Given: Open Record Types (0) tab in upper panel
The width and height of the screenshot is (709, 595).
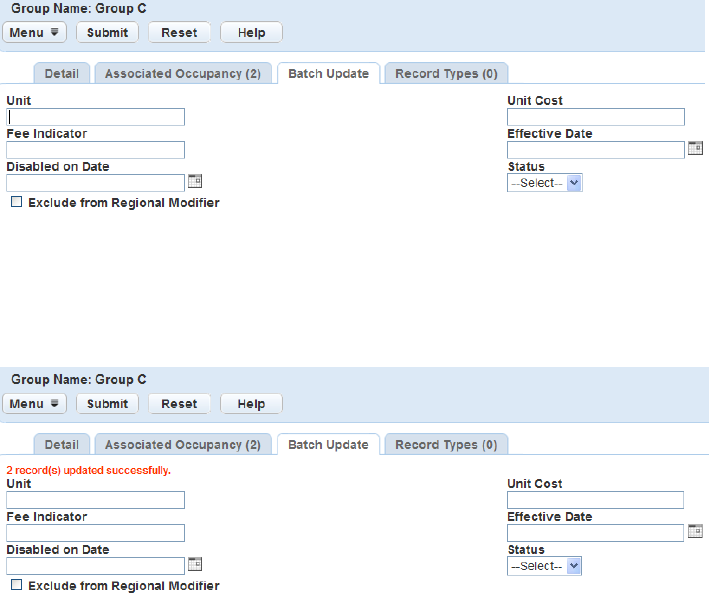Looking at the screenshot, I should coord(446,74).
